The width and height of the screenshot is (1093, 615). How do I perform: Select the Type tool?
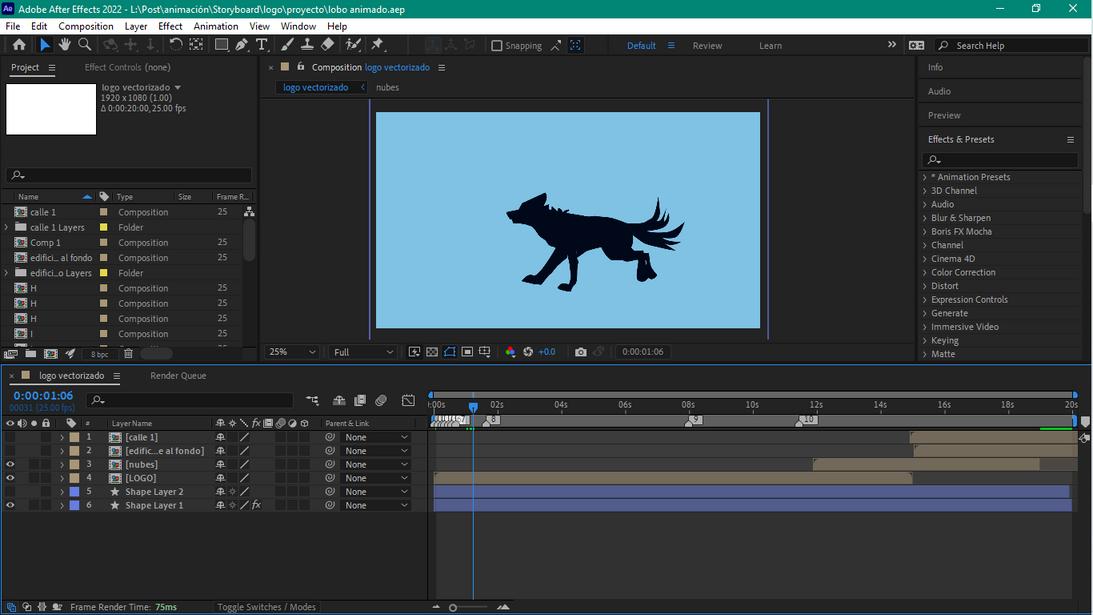tap(262, 45)
